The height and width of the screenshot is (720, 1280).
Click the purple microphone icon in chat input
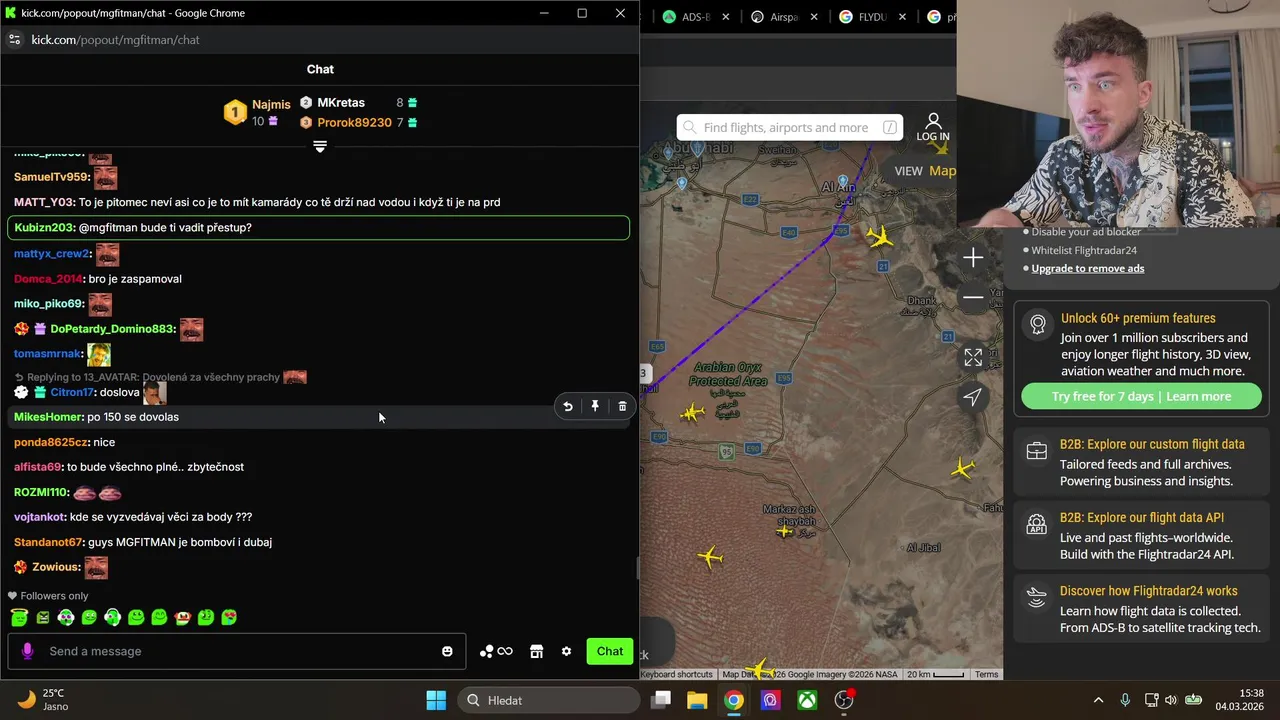tap(27, 651)
